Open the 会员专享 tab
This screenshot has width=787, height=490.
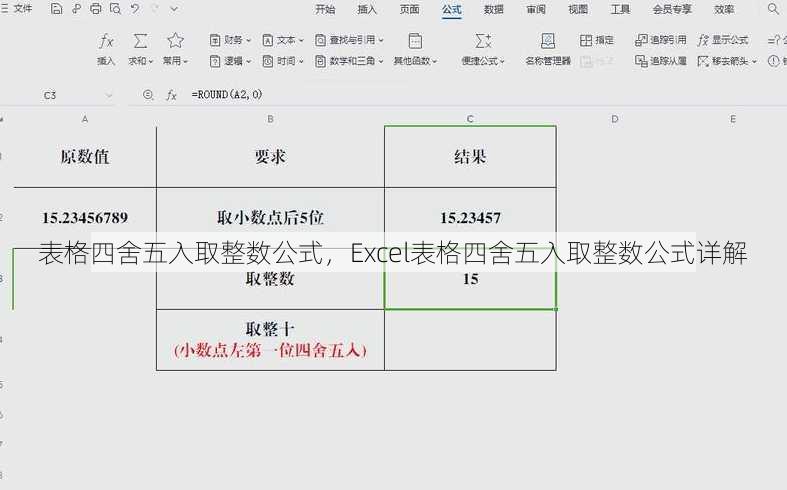(x=673, y=10)
